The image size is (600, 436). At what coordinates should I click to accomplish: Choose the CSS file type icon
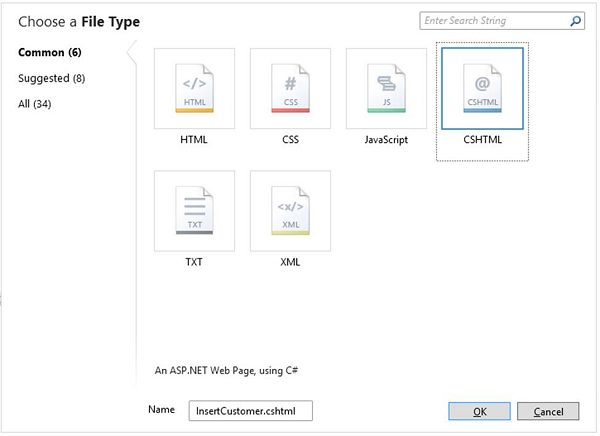coord(290,88)
